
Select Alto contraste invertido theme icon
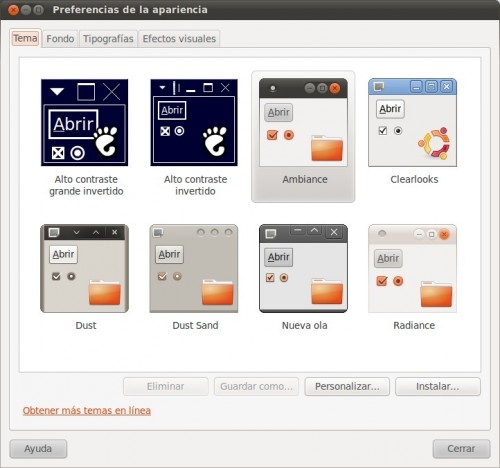click(194, 123)
